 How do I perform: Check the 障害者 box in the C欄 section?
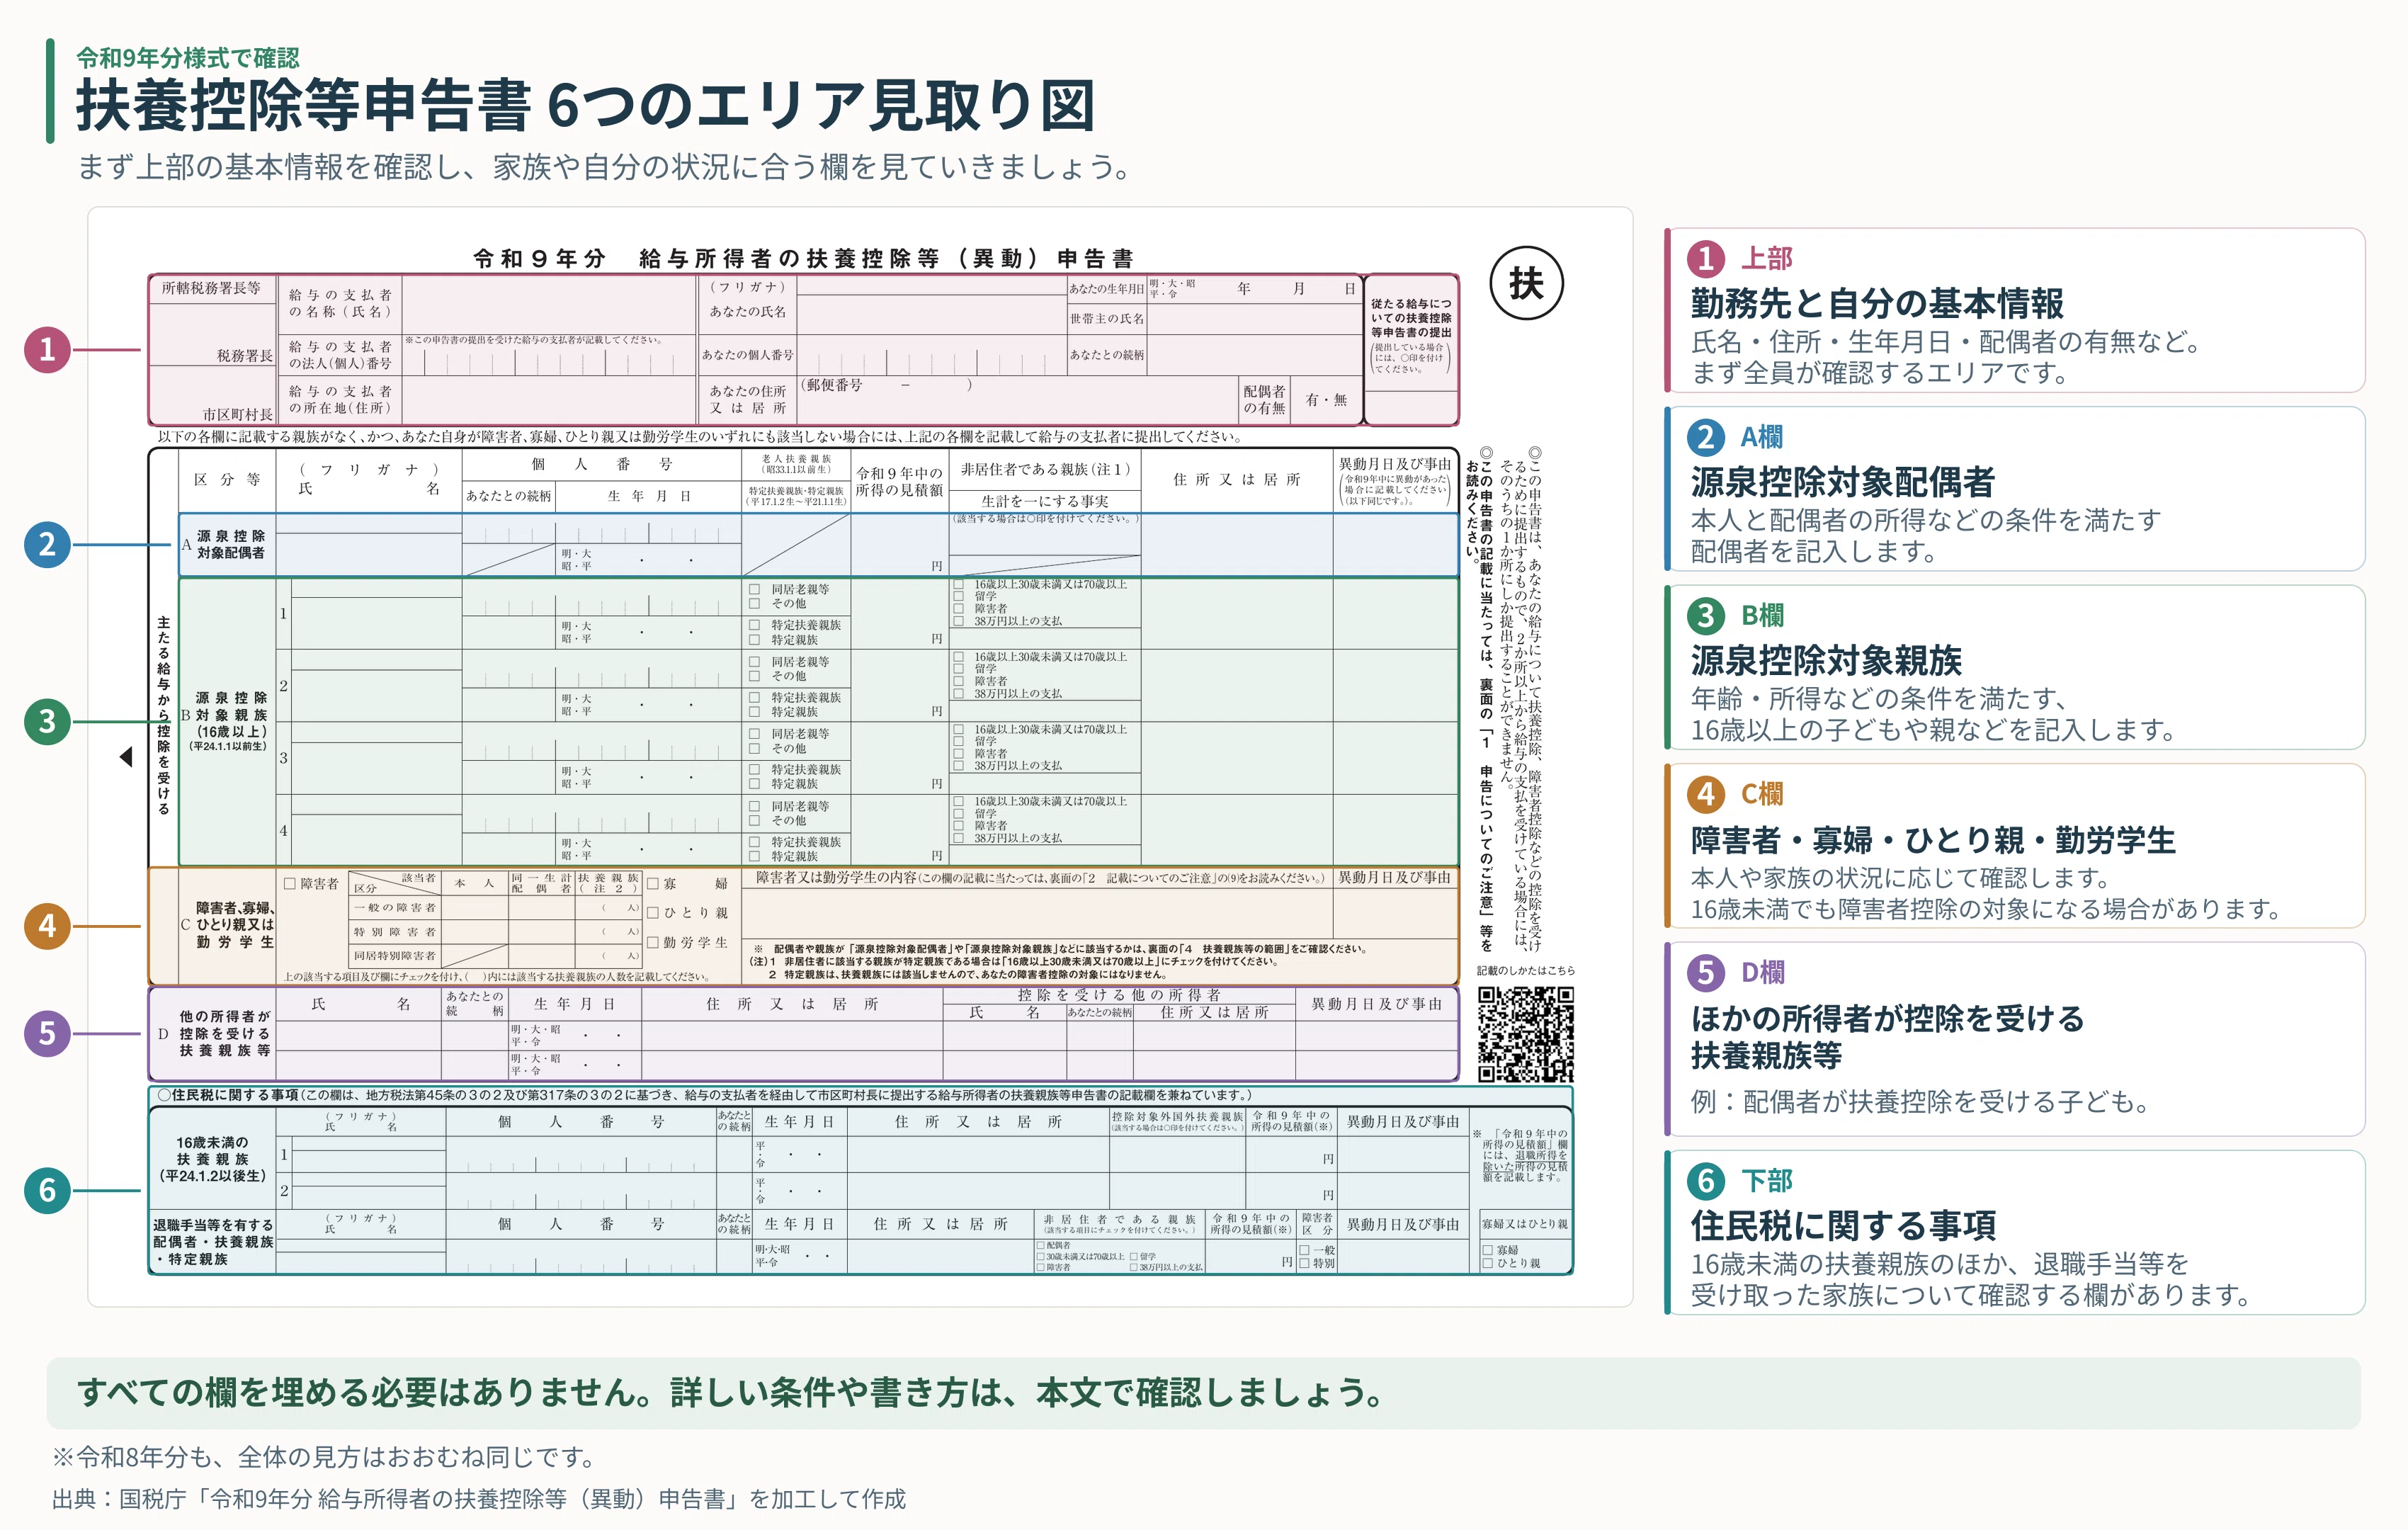point(290,884)
